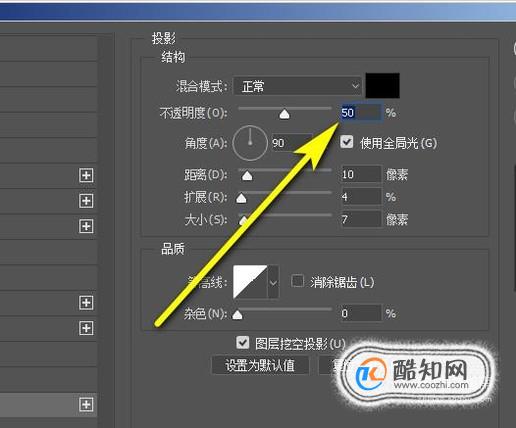The image size is (516, 428).
Task: Click the 距离 slider handle
Action: 247,175
